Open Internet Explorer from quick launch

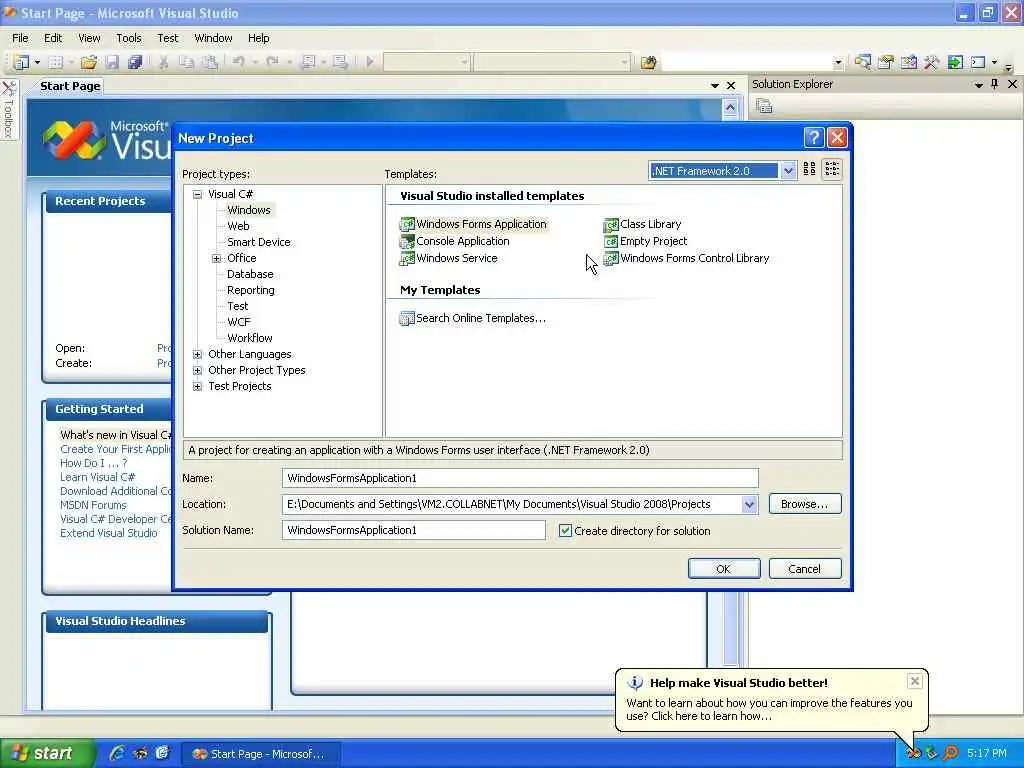point(118,753)
